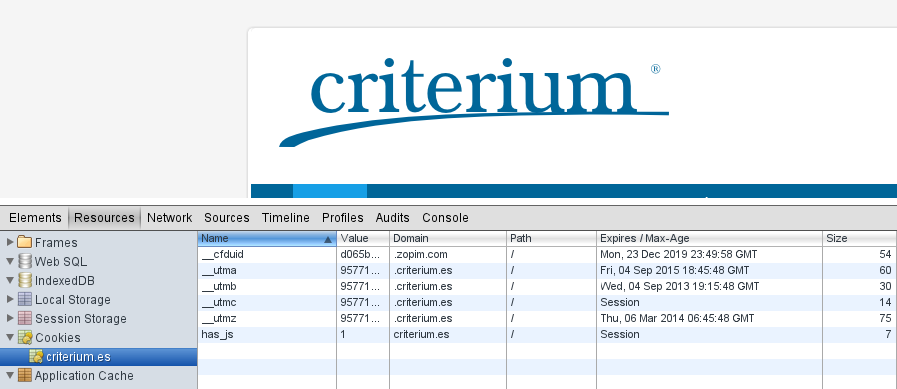Click the Web SQL database icon
Image resolution: width=897 pixels, height=389 pixels.
coord(25,261)
